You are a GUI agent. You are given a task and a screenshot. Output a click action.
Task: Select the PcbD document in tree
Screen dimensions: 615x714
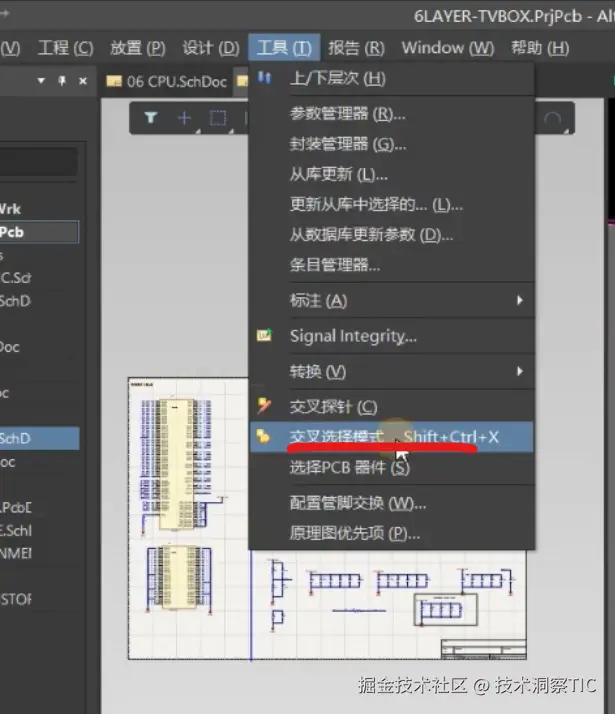click(16, 507)
